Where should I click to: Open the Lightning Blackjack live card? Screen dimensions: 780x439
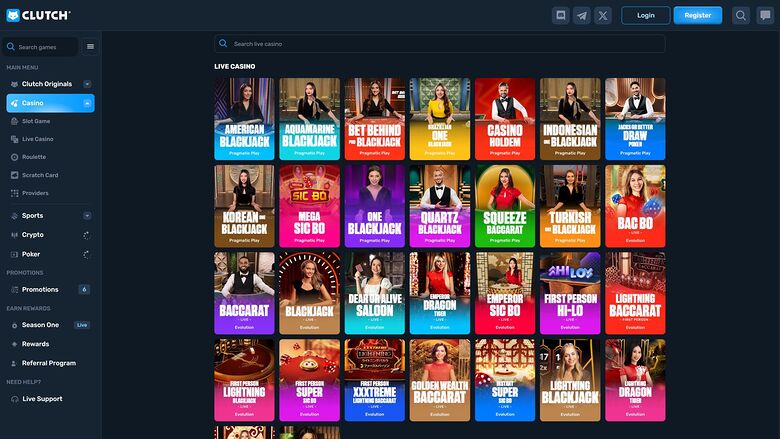570,380
